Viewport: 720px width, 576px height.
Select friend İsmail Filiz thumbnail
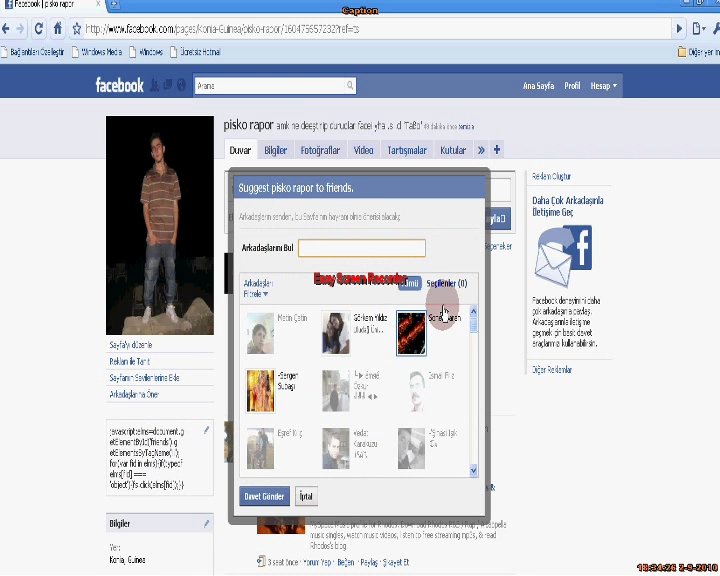pos(416,391)
